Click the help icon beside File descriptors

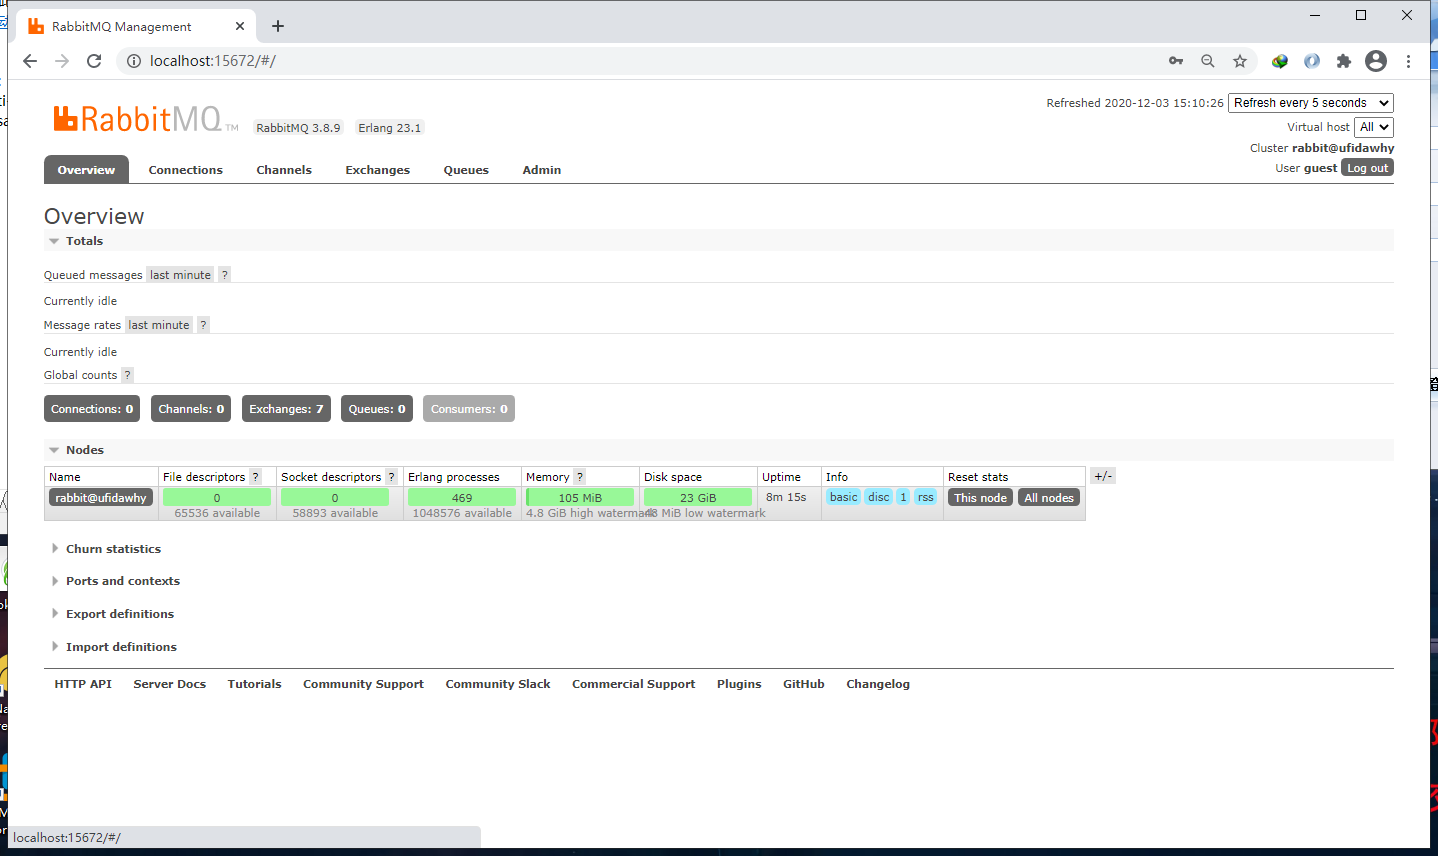coord(257,476)
